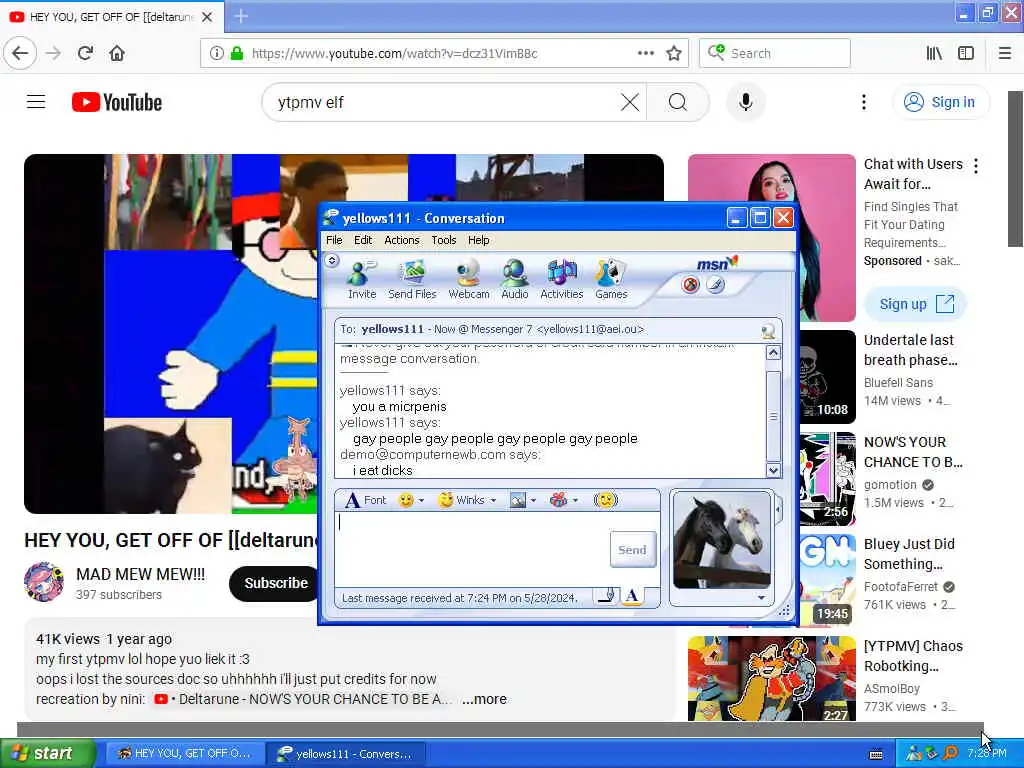Screen dimensions: 1024x768
Task: Click the taskbar clock 7:28 PM
Action: [987, 754]
